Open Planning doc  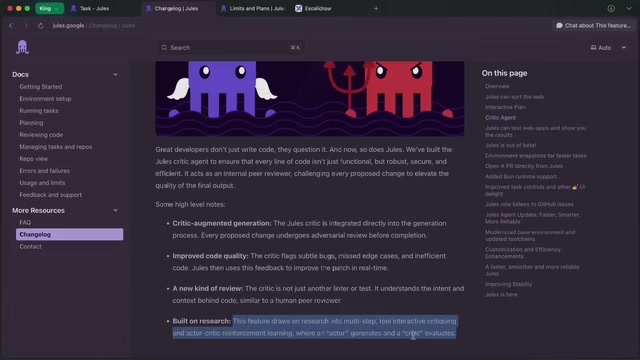point(31,122)
